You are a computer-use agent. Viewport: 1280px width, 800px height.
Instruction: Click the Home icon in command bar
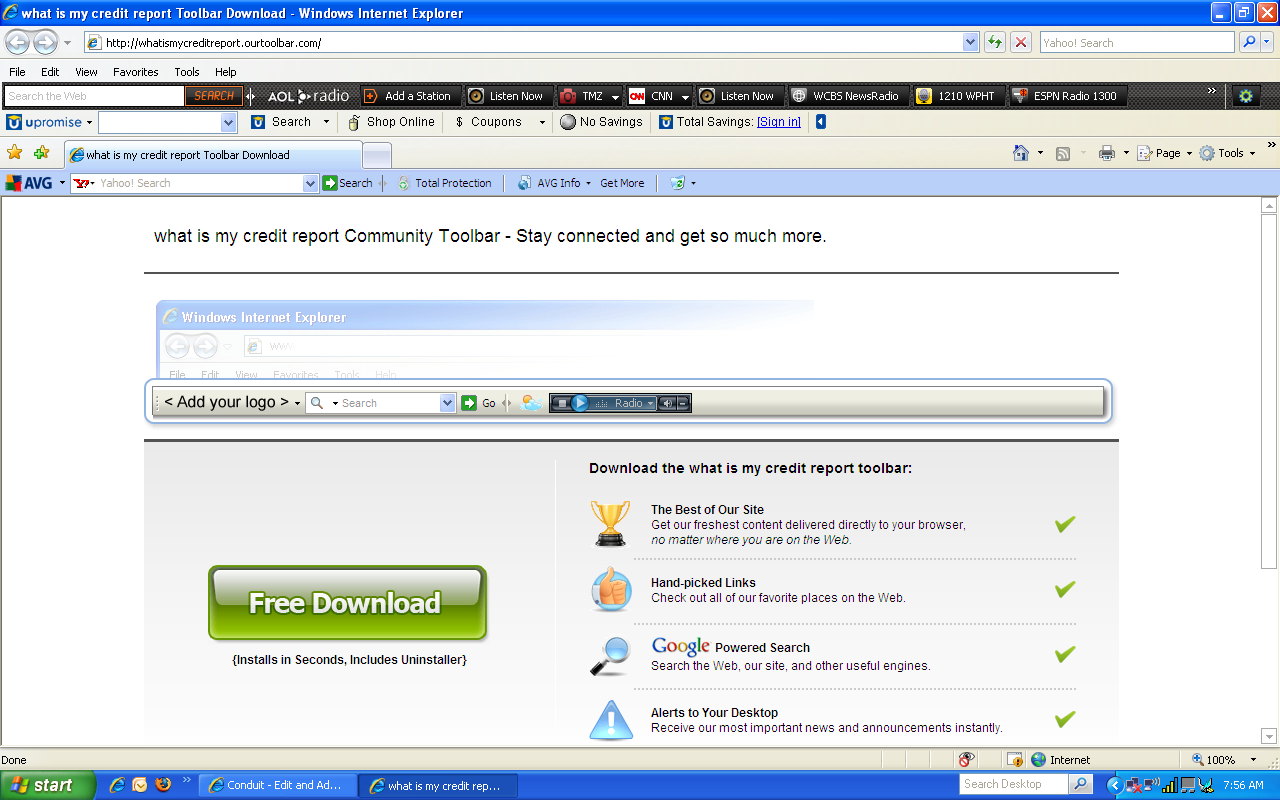(x=1021, y=153)
